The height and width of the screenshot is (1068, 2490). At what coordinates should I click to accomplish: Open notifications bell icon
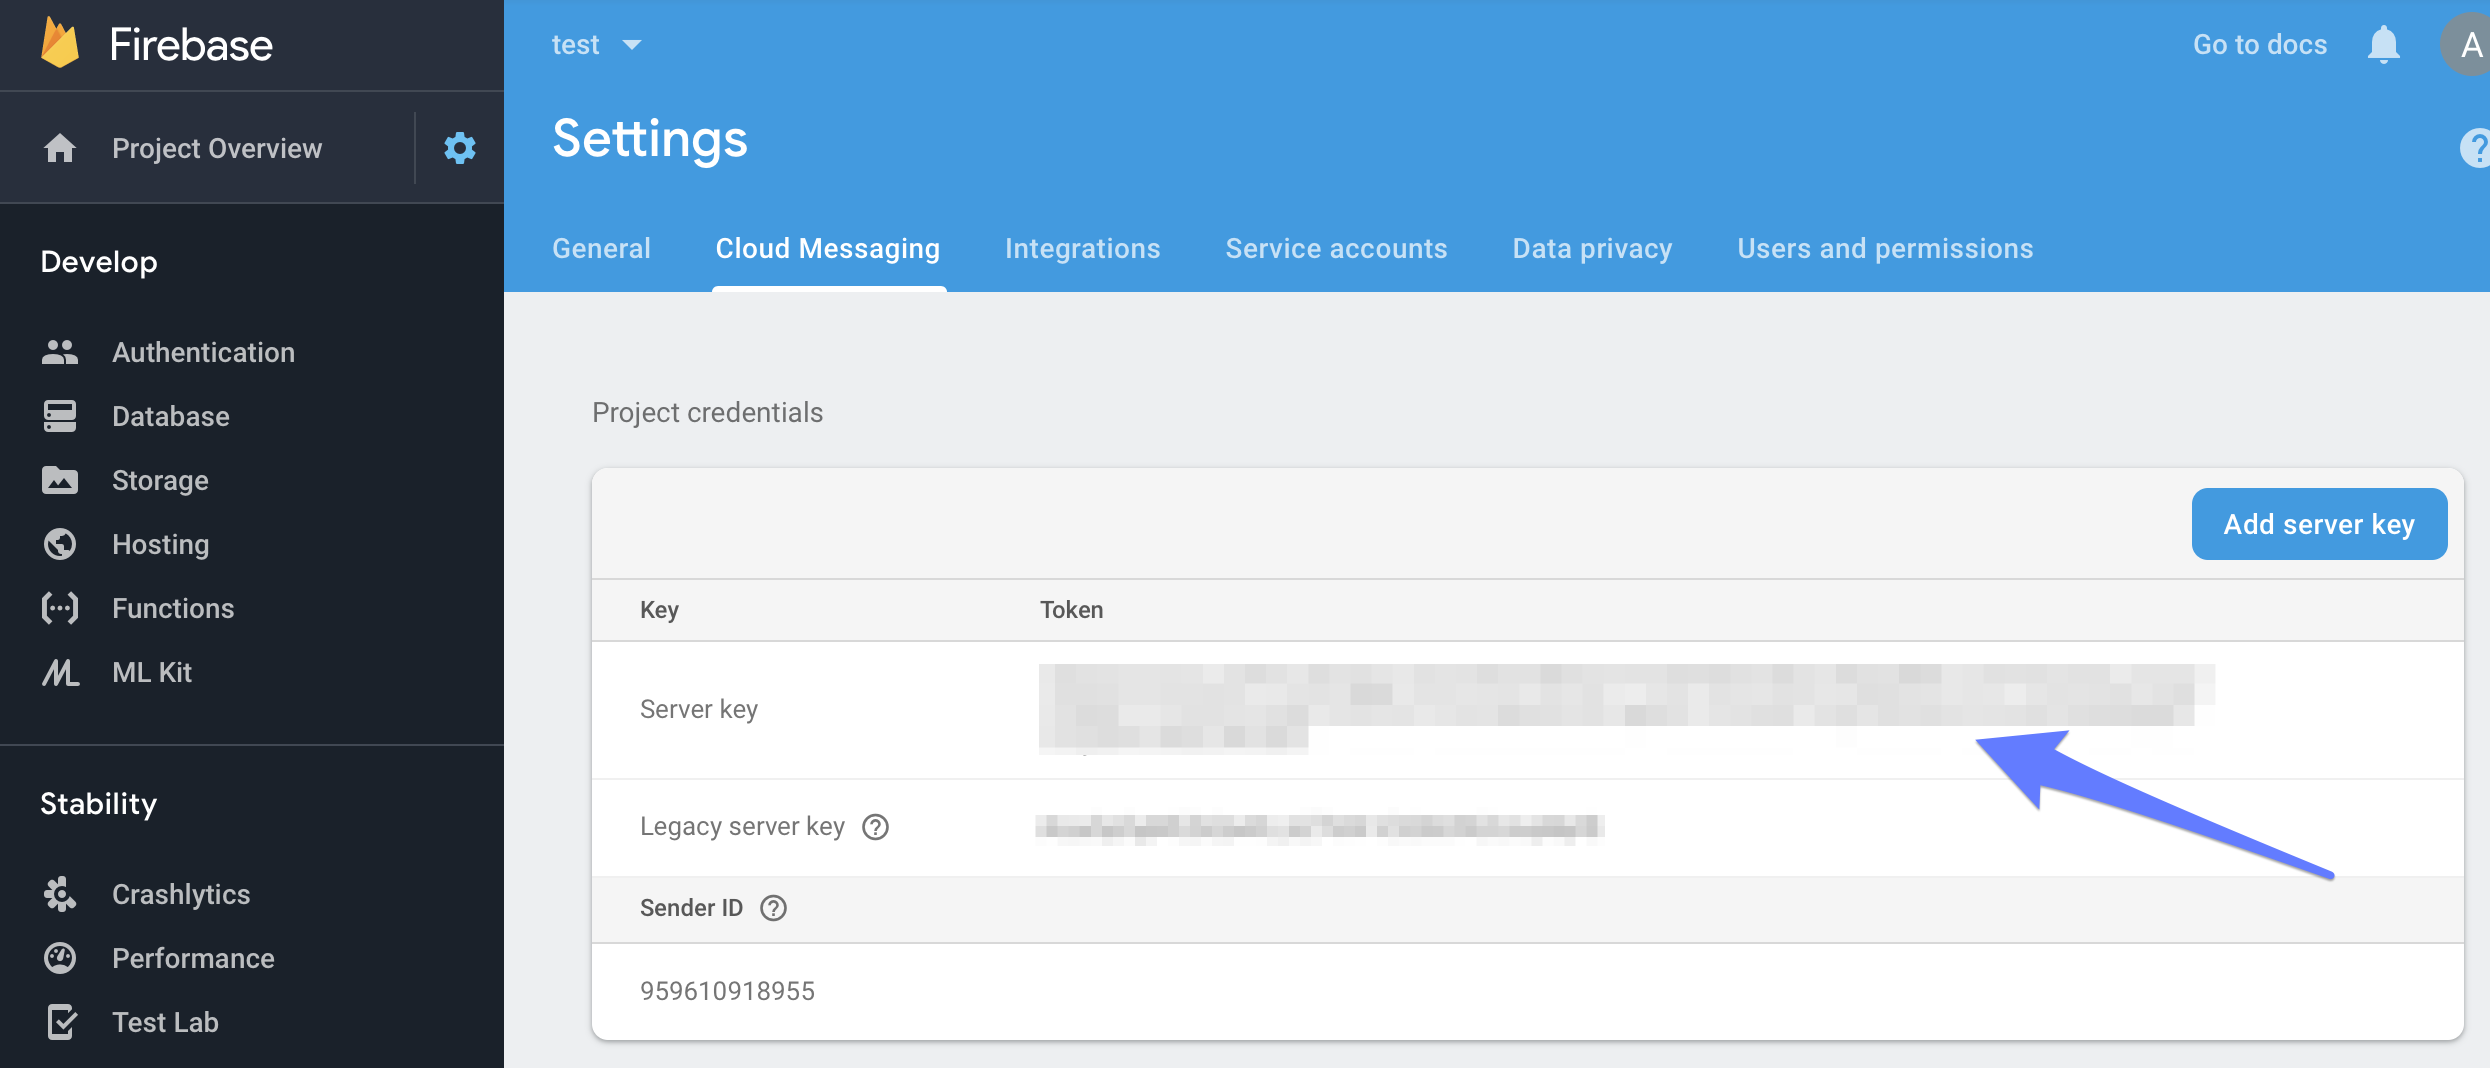point(2384,44)
